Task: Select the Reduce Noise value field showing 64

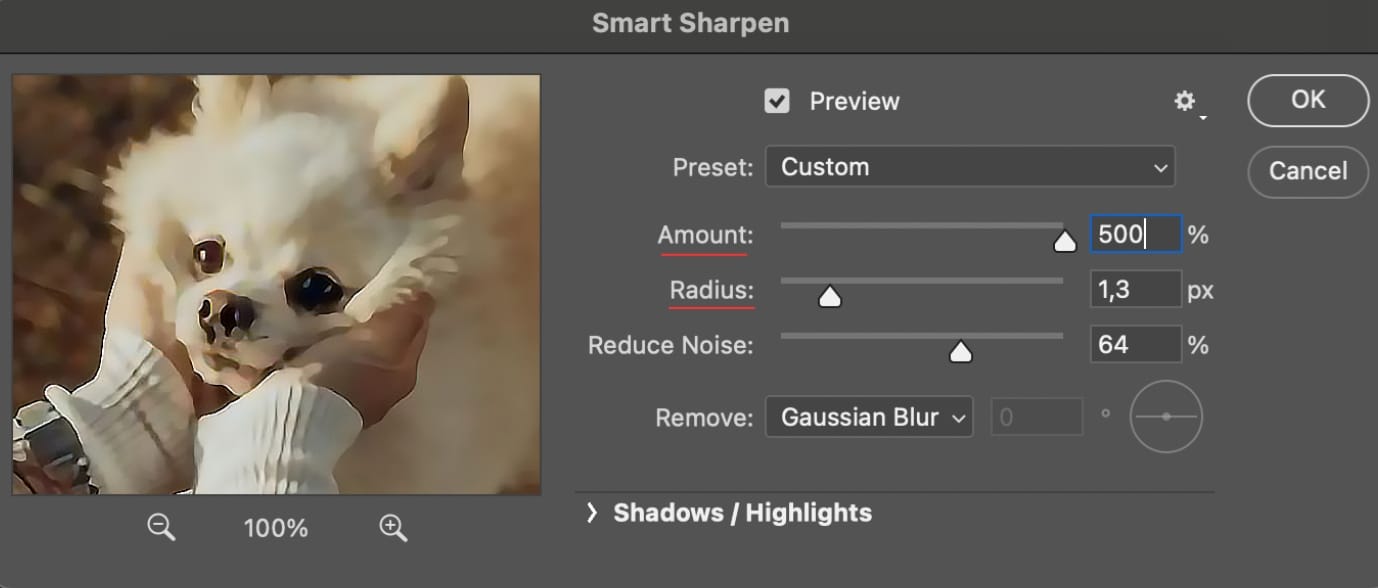Action: click(x=1135, y=344)
